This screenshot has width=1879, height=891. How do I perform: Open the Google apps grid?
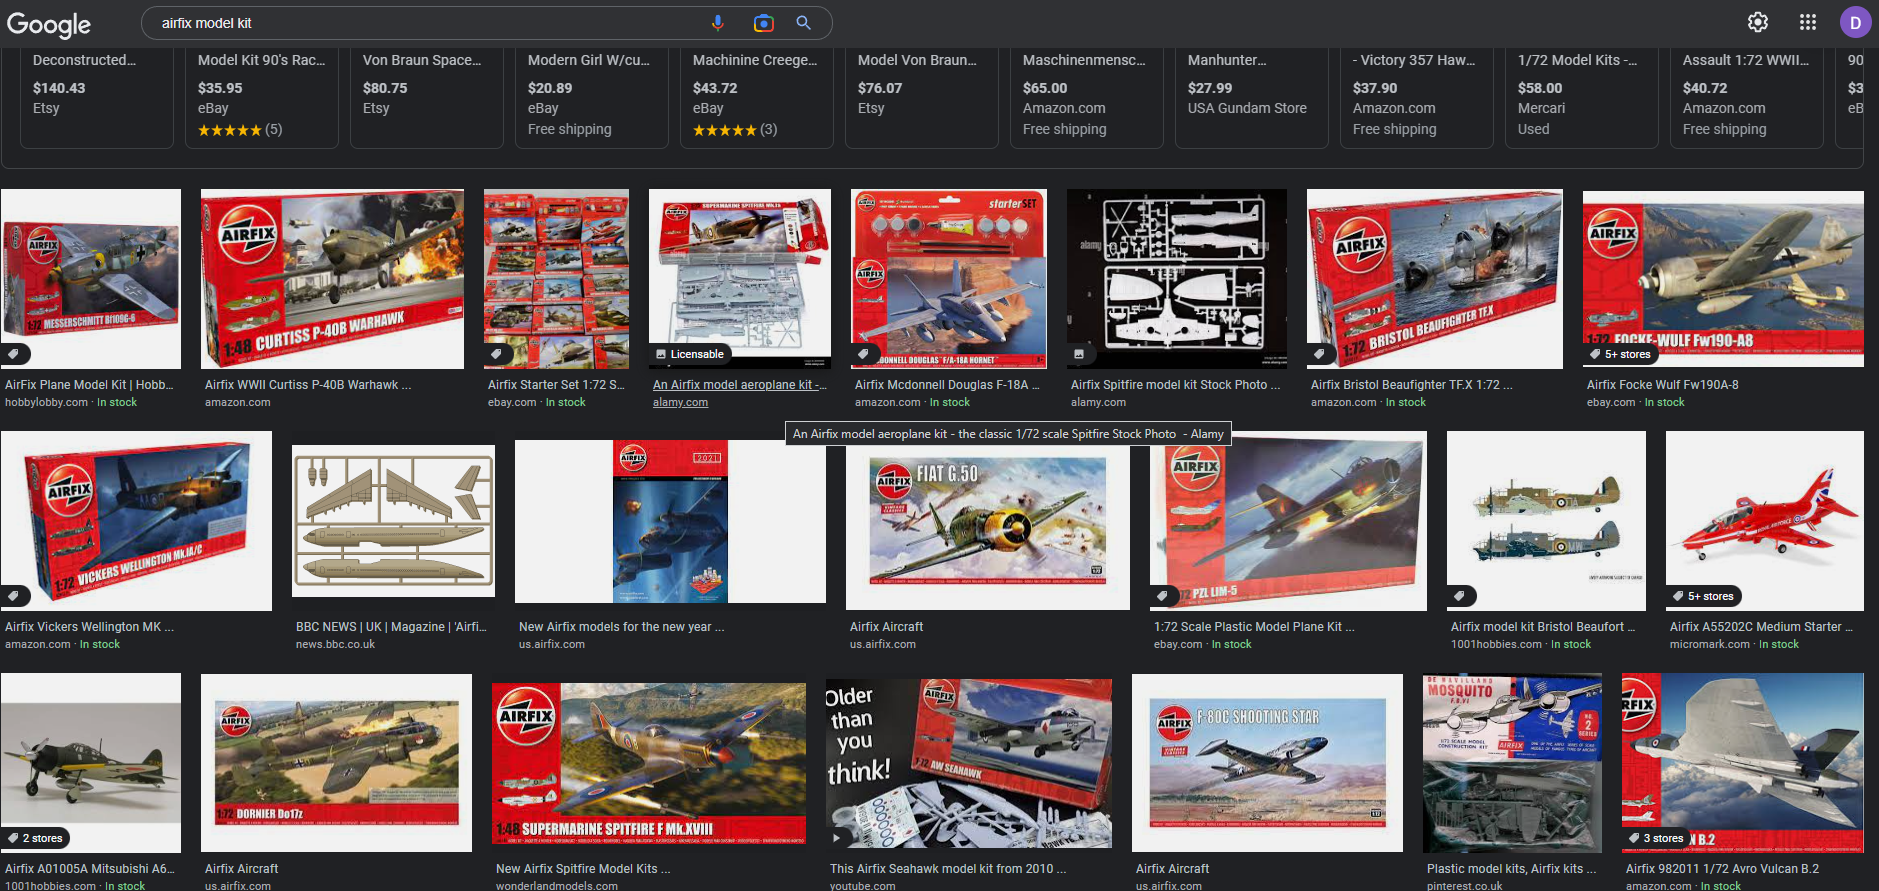pyautogui.click(x=1808, y=22)
